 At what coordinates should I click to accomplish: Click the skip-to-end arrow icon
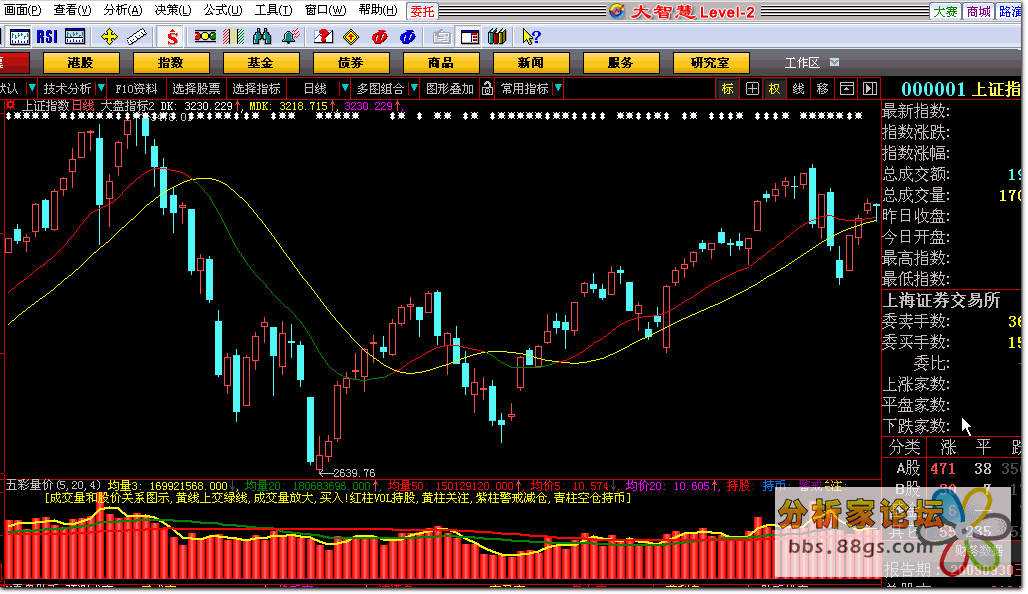point(870,89)
